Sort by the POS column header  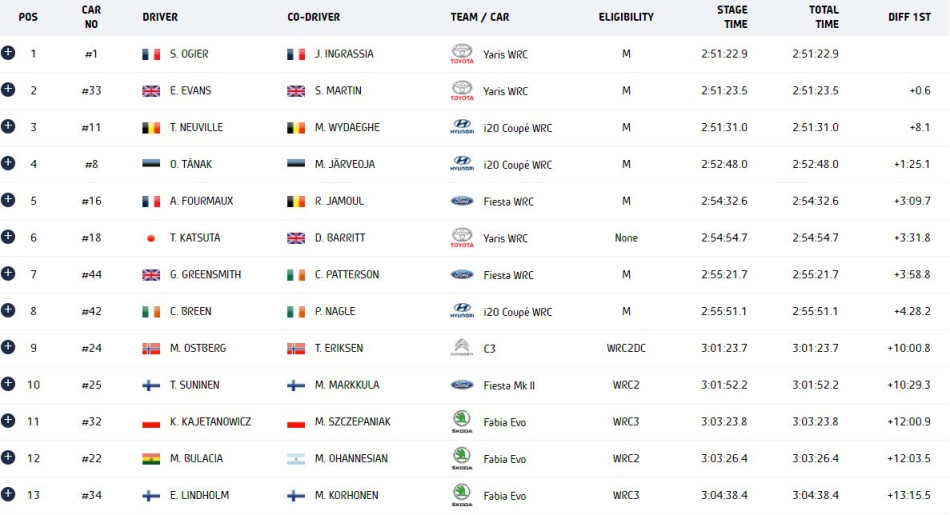tap(28, 17)
